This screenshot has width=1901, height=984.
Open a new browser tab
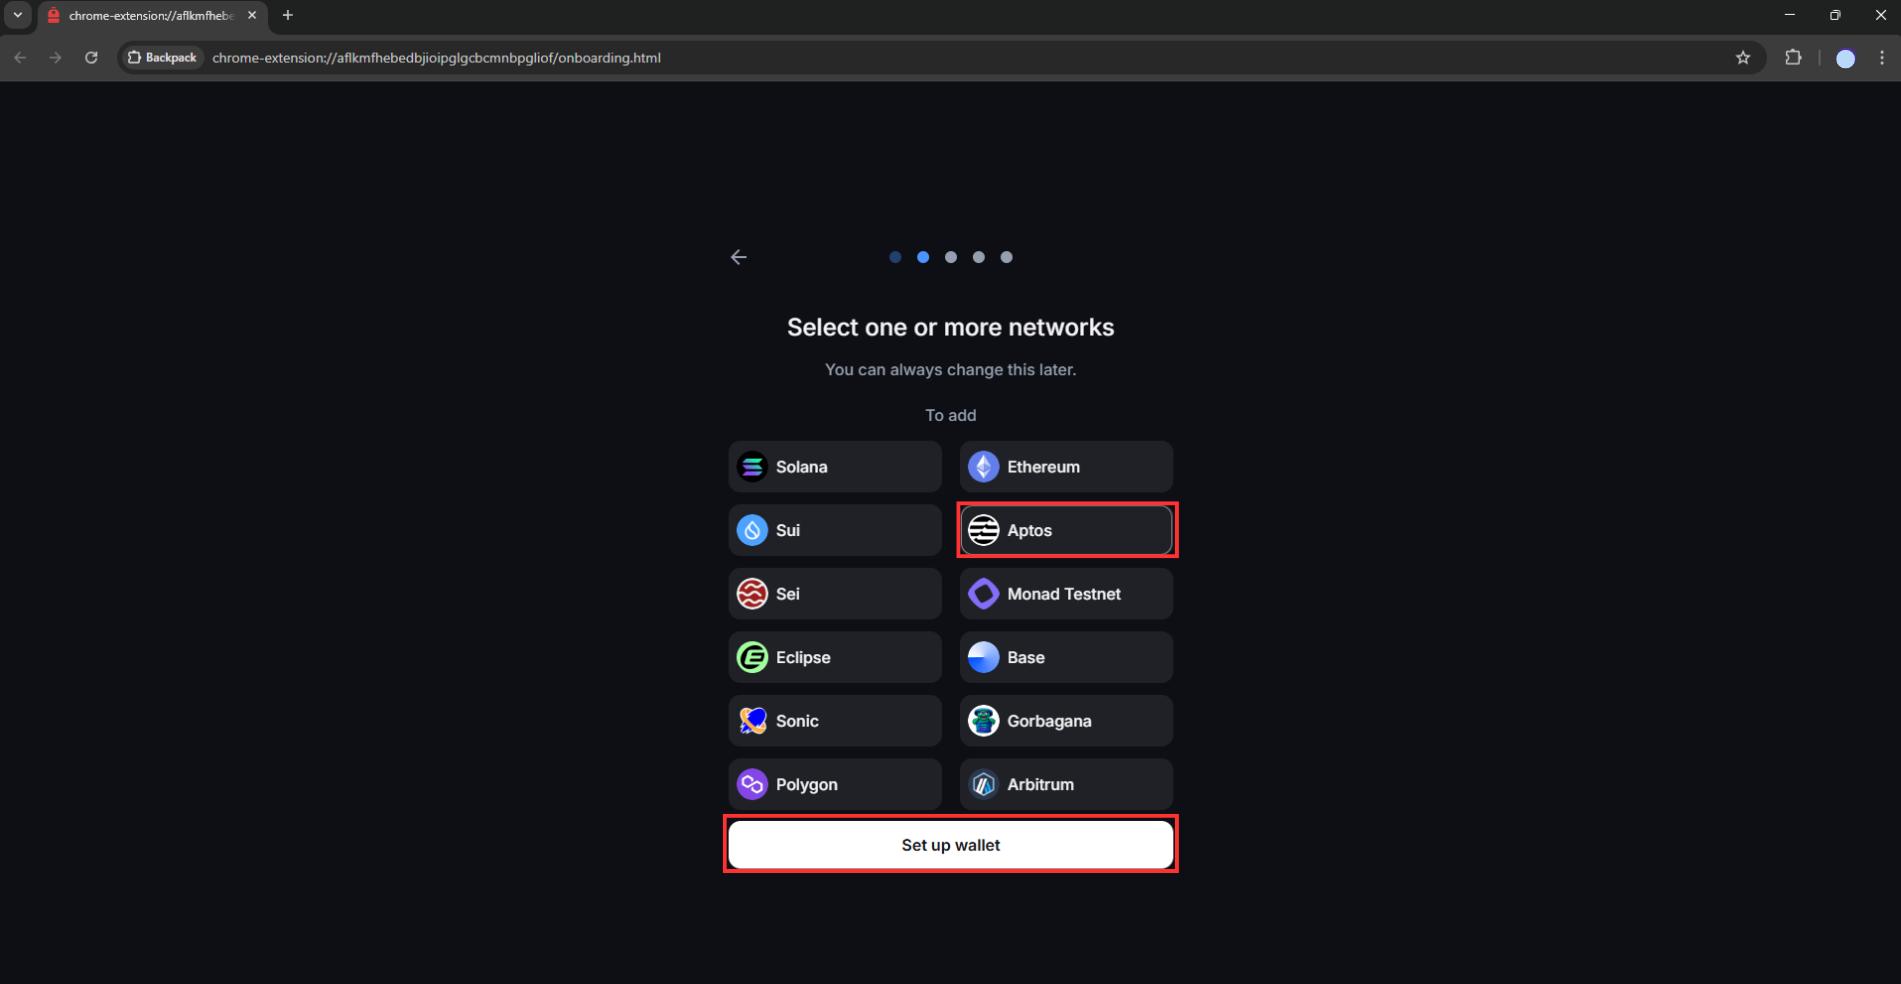tap(288, 15)
